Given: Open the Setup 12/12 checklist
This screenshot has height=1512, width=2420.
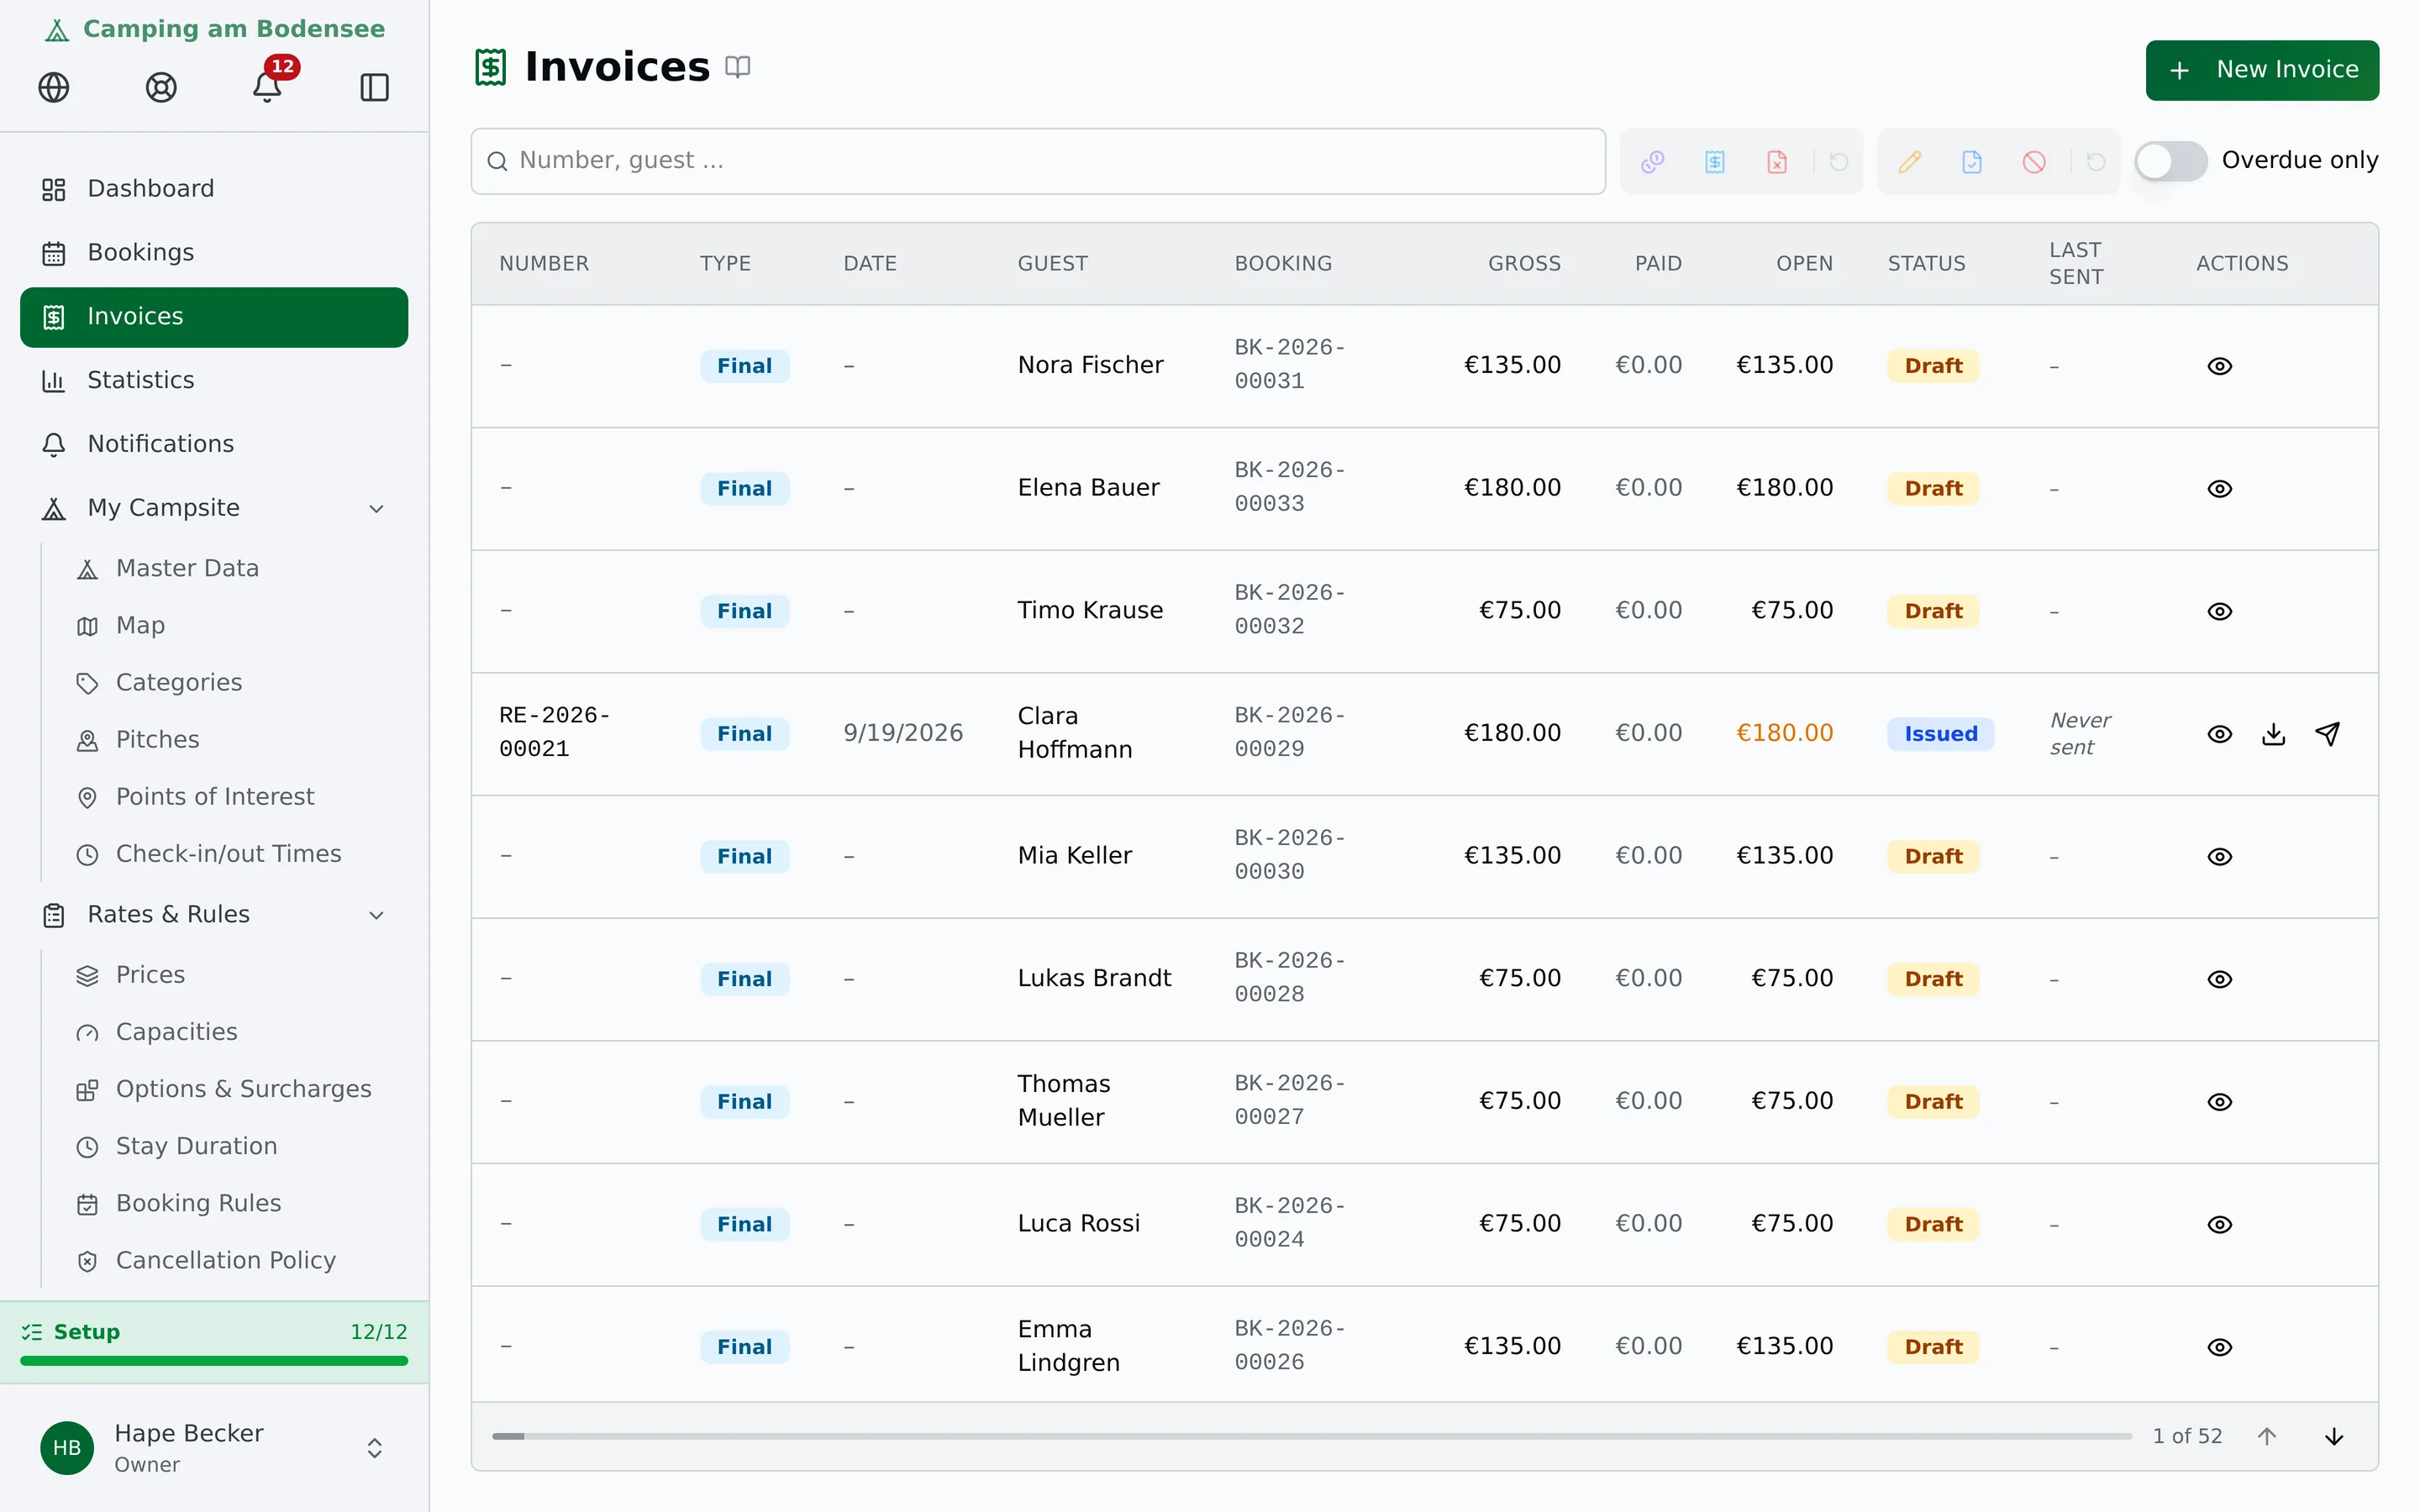Looking at the screenshot, I should click(214, 1342).
